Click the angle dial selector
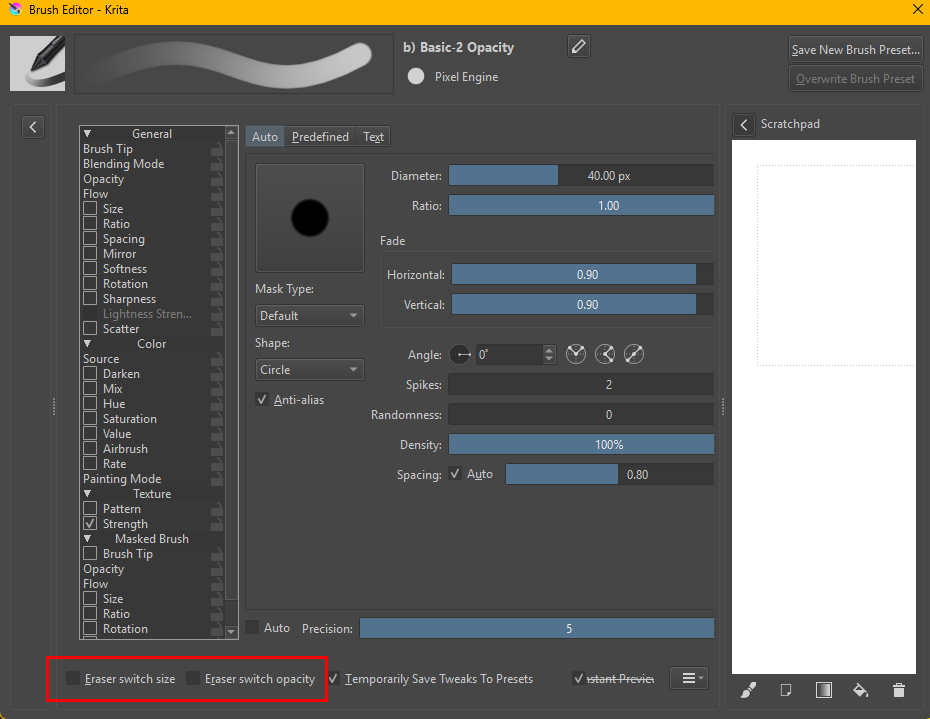The width and height of the screenshot is (930, 719). 461,354
